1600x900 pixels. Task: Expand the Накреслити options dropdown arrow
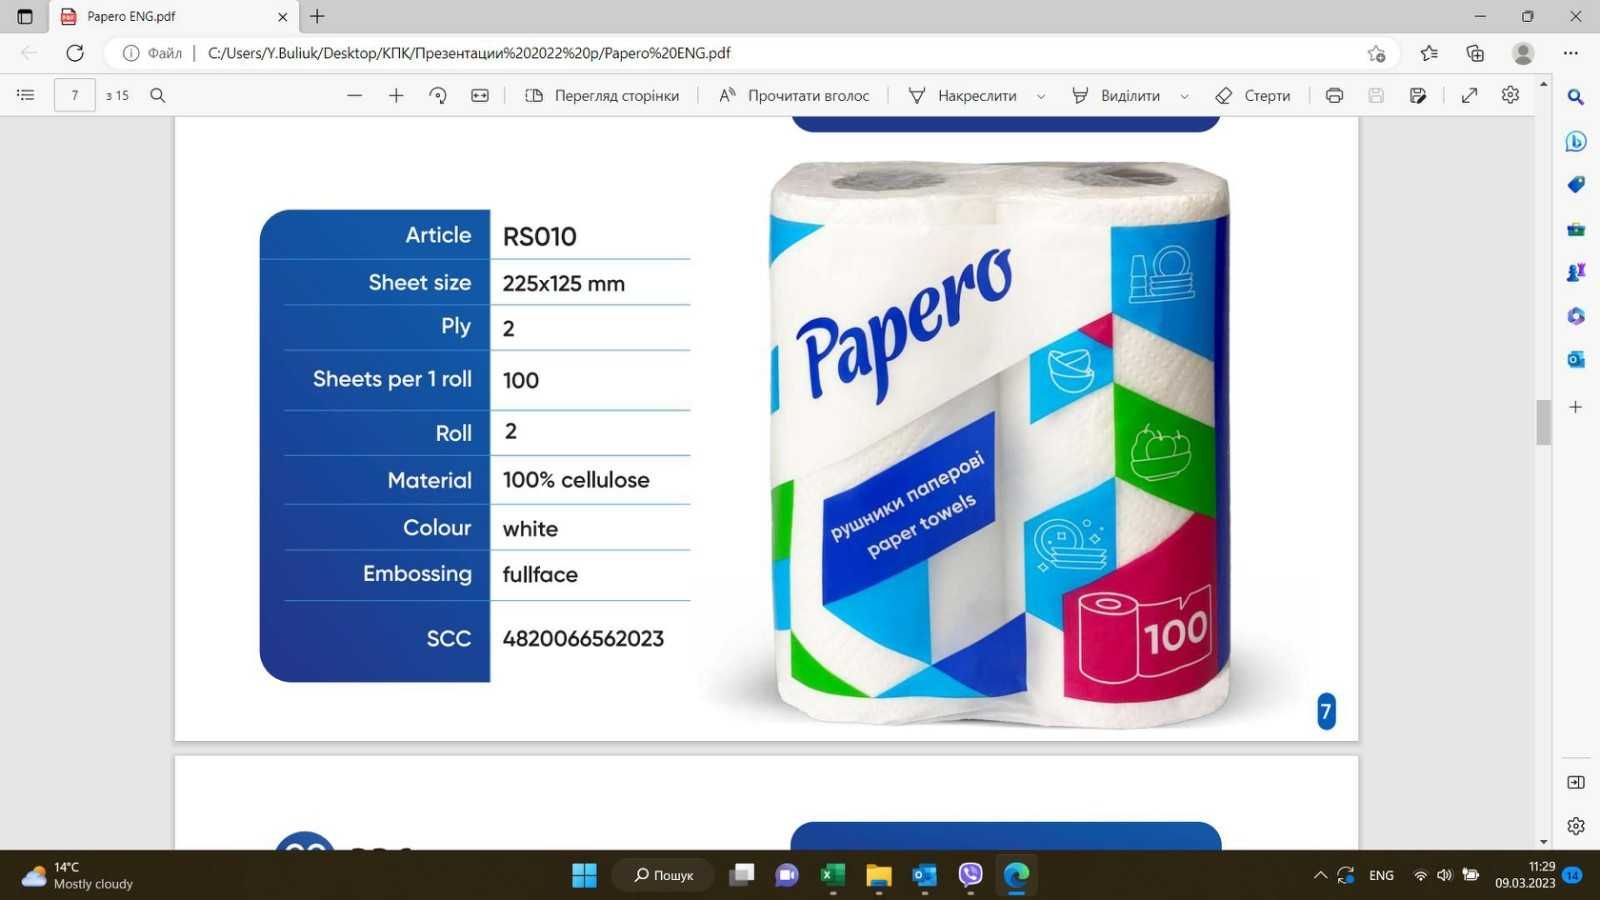1041,96
